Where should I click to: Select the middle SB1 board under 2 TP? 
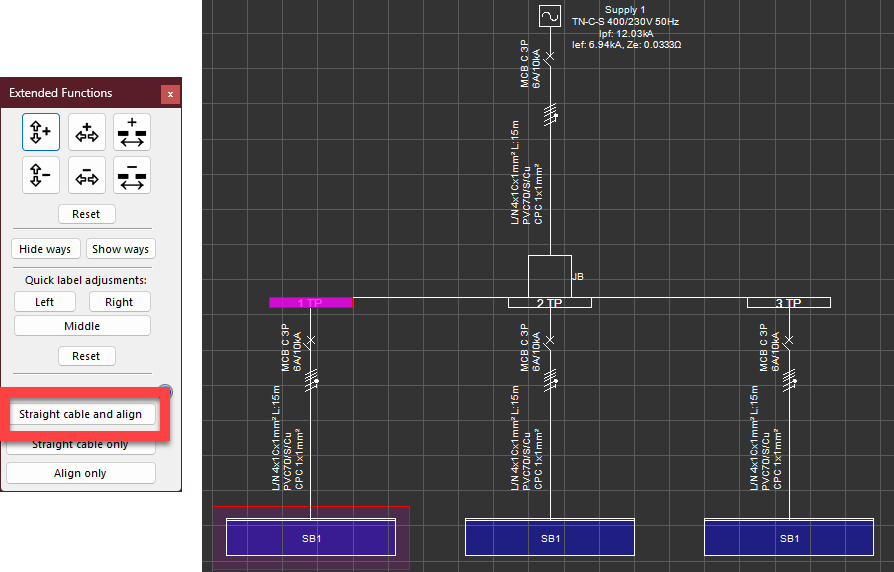(549, 538)
